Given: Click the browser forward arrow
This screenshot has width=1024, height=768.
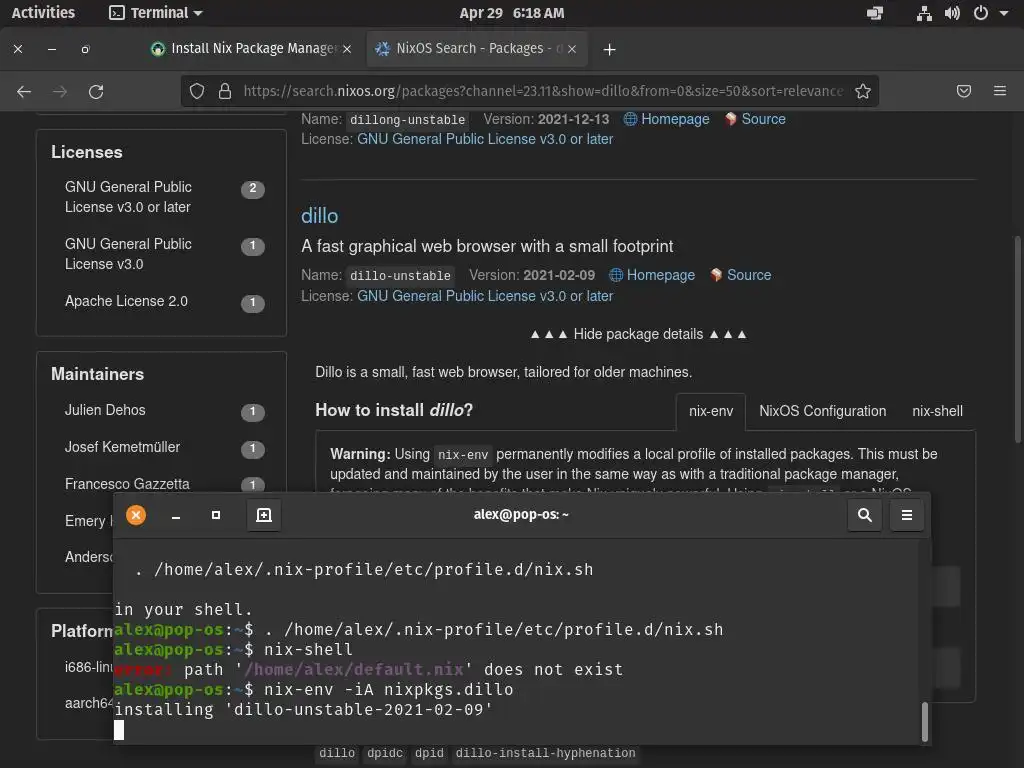Looking at the screenshot, I should (x=60, y=91).
